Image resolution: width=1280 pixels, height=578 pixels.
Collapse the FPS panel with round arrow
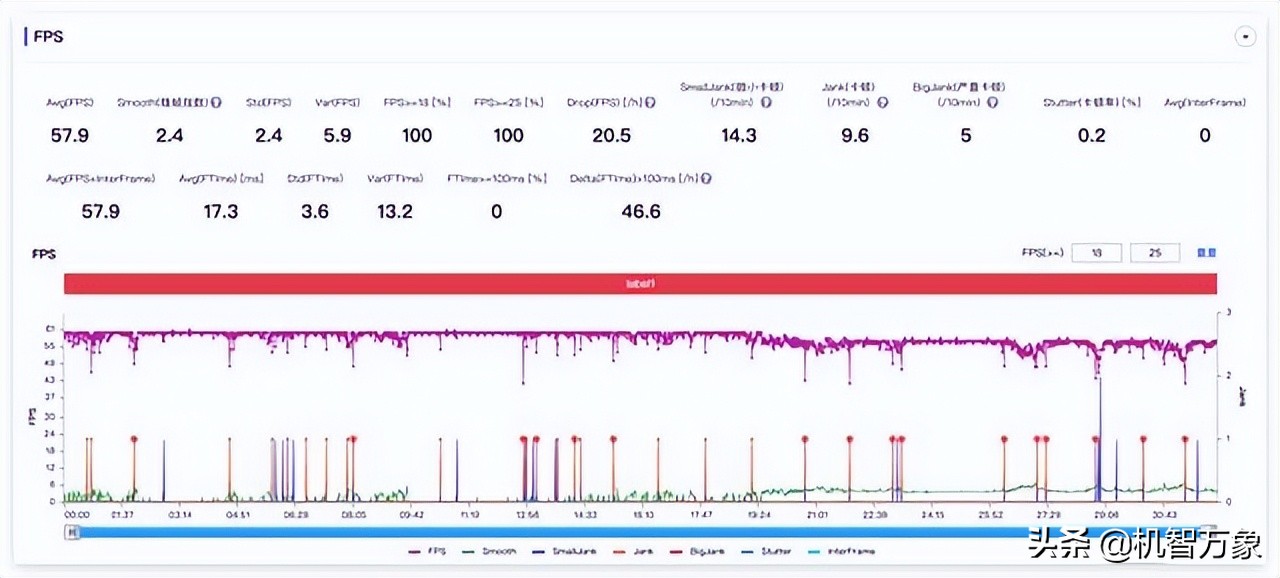[x=1245, y=36]
